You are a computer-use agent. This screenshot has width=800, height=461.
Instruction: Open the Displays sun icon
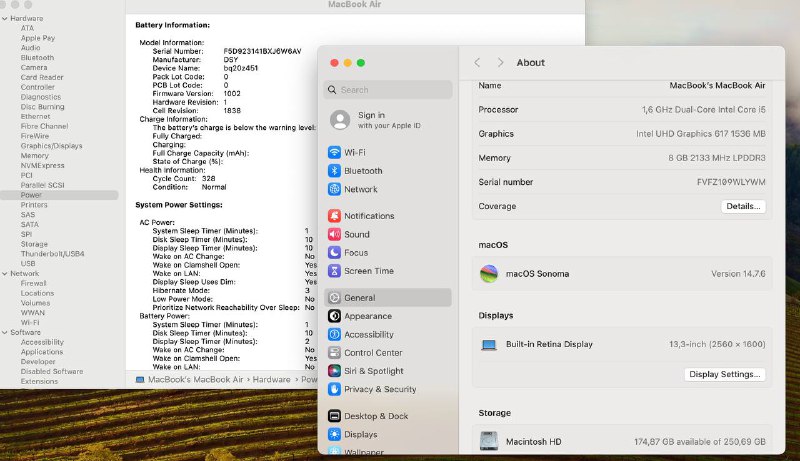pyautogui.click(x=334, y=434)
